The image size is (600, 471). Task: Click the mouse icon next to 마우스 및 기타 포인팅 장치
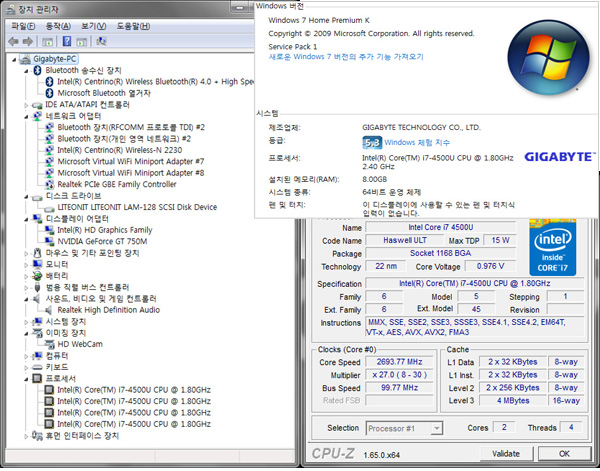[x=37, y=253]
